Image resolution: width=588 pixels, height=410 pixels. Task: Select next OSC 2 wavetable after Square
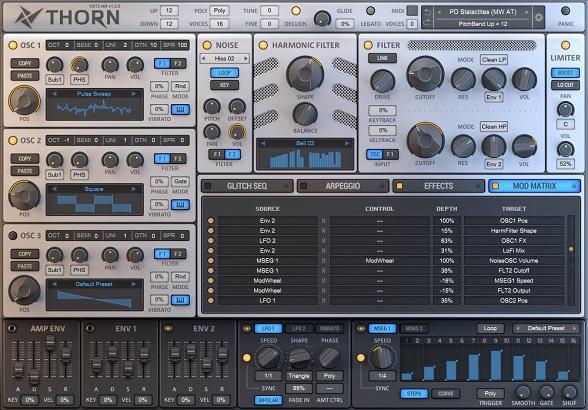click(134, 189)
